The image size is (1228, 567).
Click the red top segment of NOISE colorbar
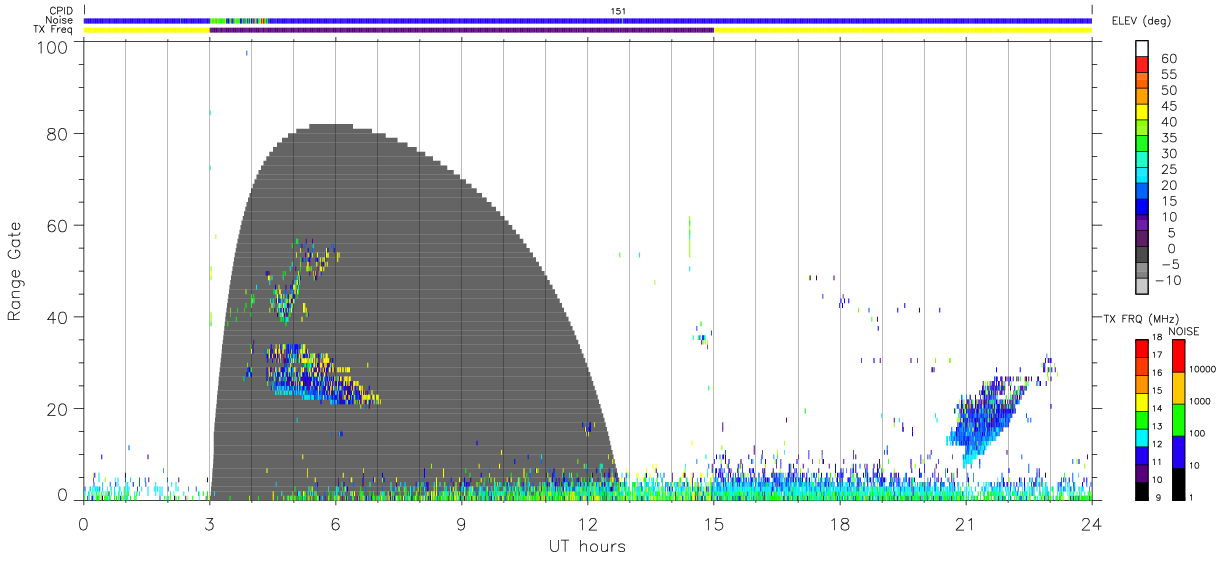[x=1178, y=355]
